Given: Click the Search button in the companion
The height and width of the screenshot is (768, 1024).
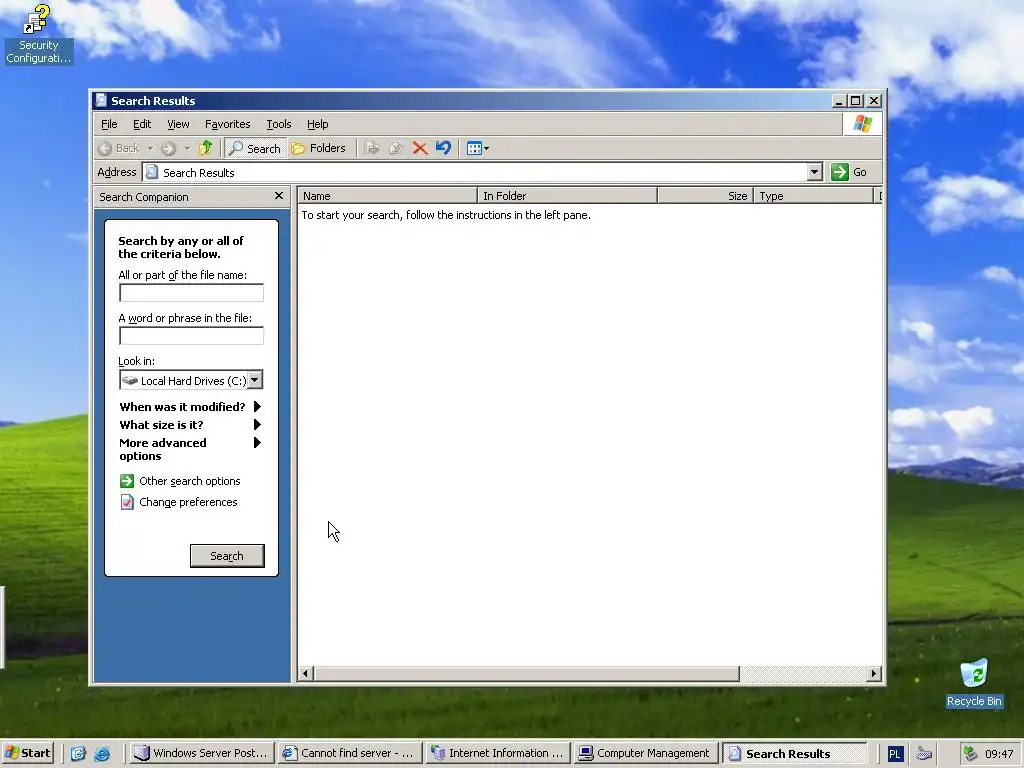Looking at the screenshot, I should 227,556.
